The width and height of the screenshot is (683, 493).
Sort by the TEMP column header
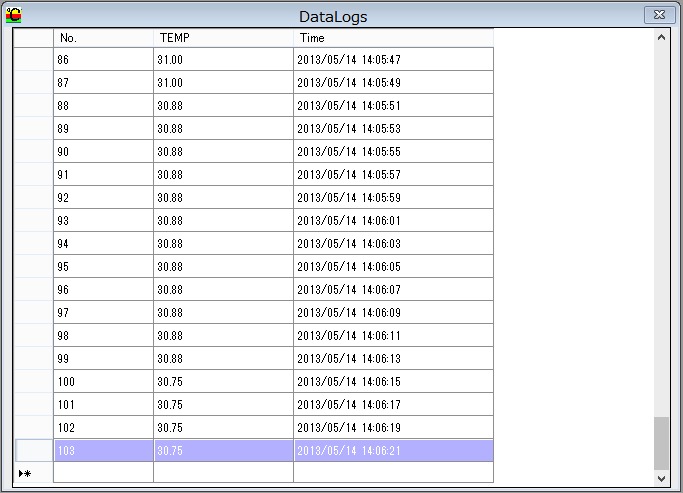223,37
